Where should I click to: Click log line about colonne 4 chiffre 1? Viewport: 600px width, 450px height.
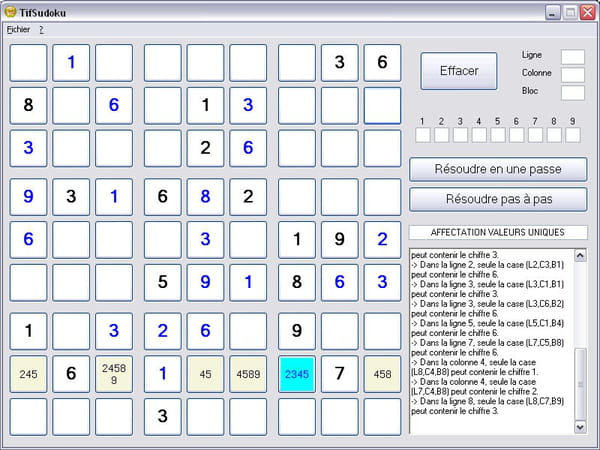coord(474,367)
